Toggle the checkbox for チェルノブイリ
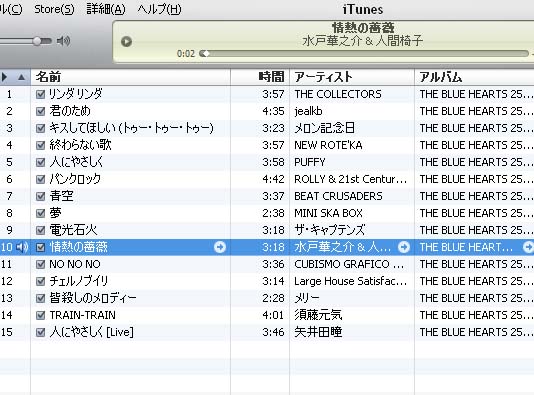 pyautogui.click(x=41, y=282)
